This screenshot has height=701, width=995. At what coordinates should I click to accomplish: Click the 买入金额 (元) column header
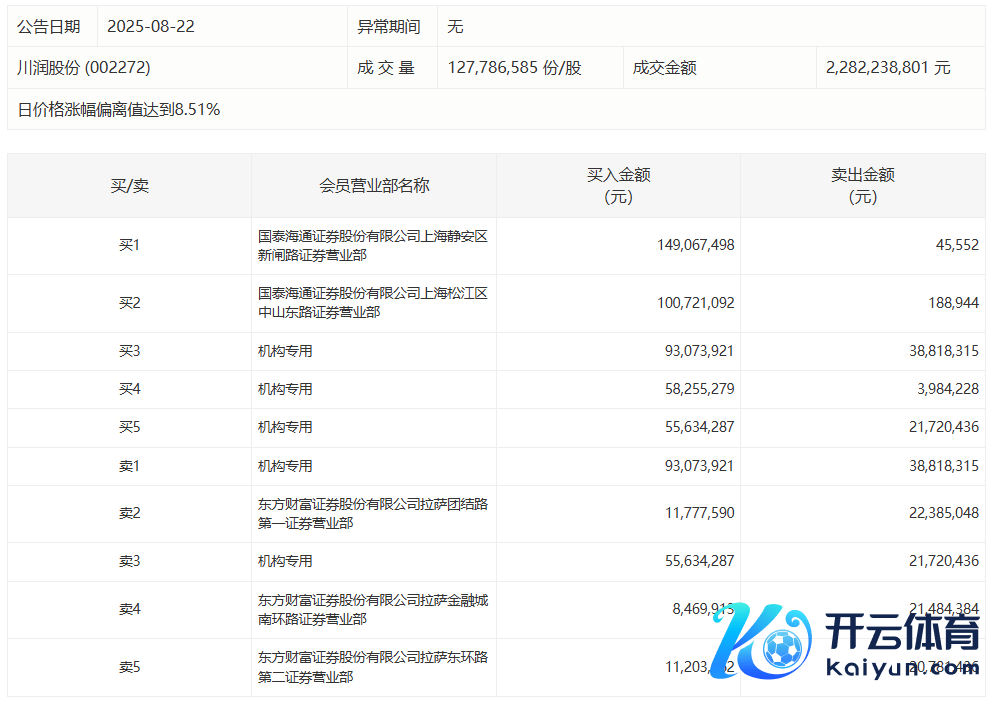pos(618,186)
